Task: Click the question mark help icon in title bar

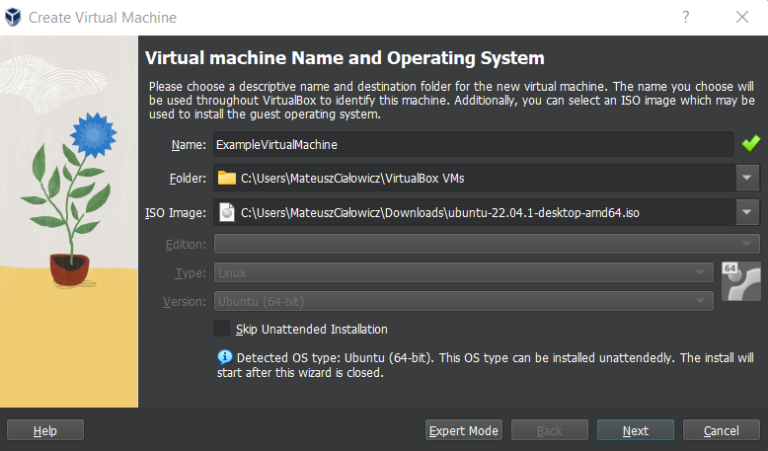Action: pos(686,17)
